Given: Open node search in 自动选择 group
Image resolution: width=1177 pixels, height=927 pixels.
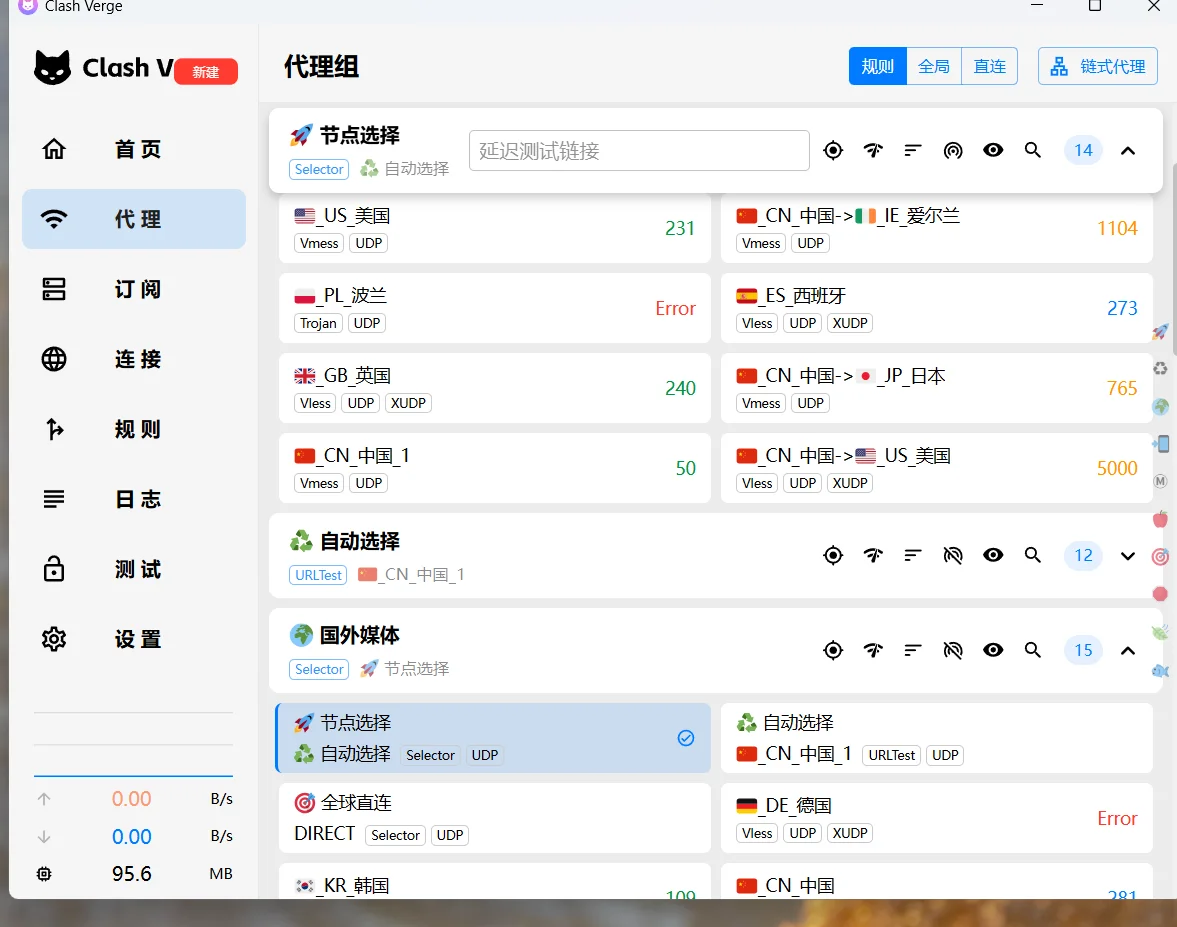Looking at the screenshot, I should pos(1033,555).
